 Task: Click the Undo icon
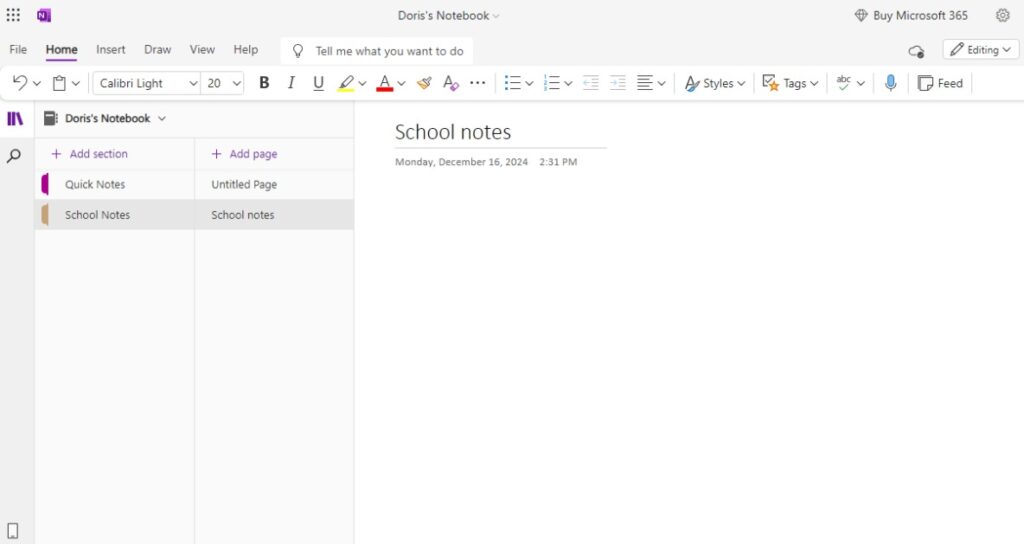tap(20, 83)
